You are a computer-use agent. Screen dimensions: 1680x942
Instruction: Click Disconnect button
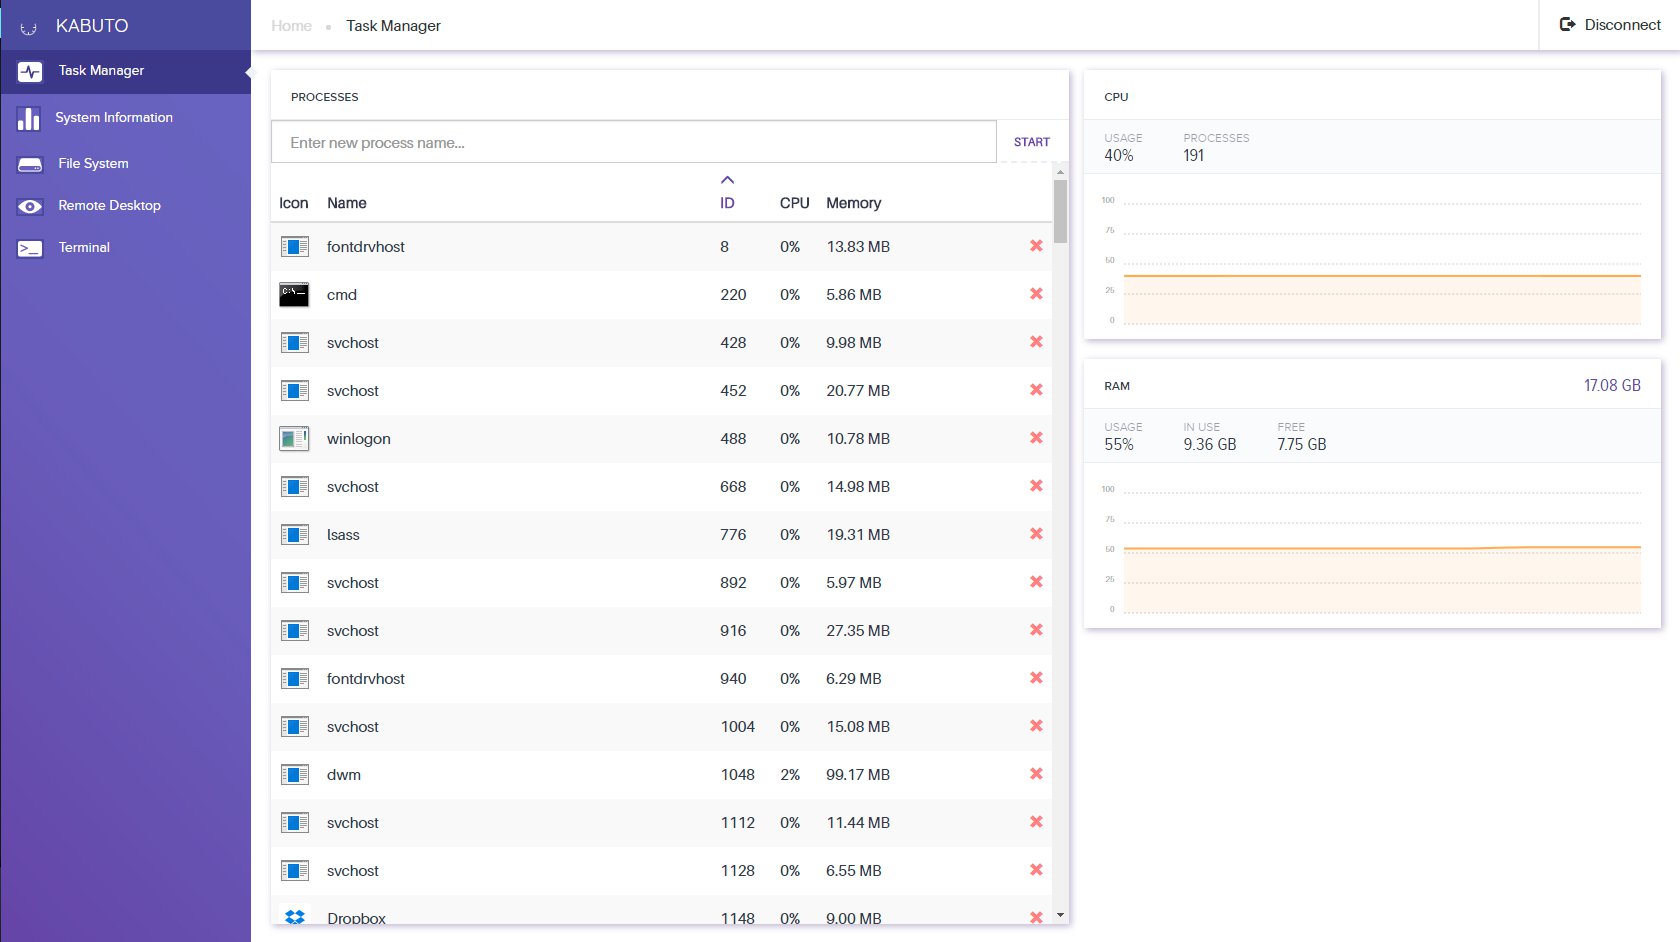[x=1610, y=25]
